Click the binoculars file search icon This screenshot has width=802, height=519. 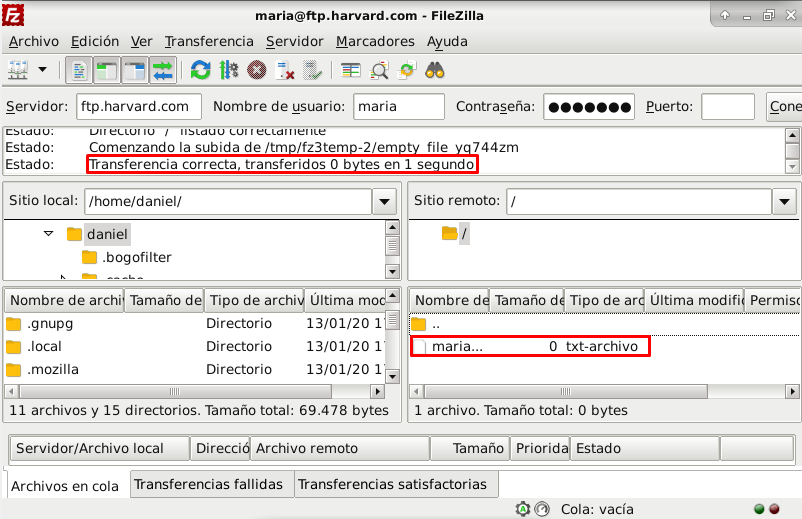(435, 70)
